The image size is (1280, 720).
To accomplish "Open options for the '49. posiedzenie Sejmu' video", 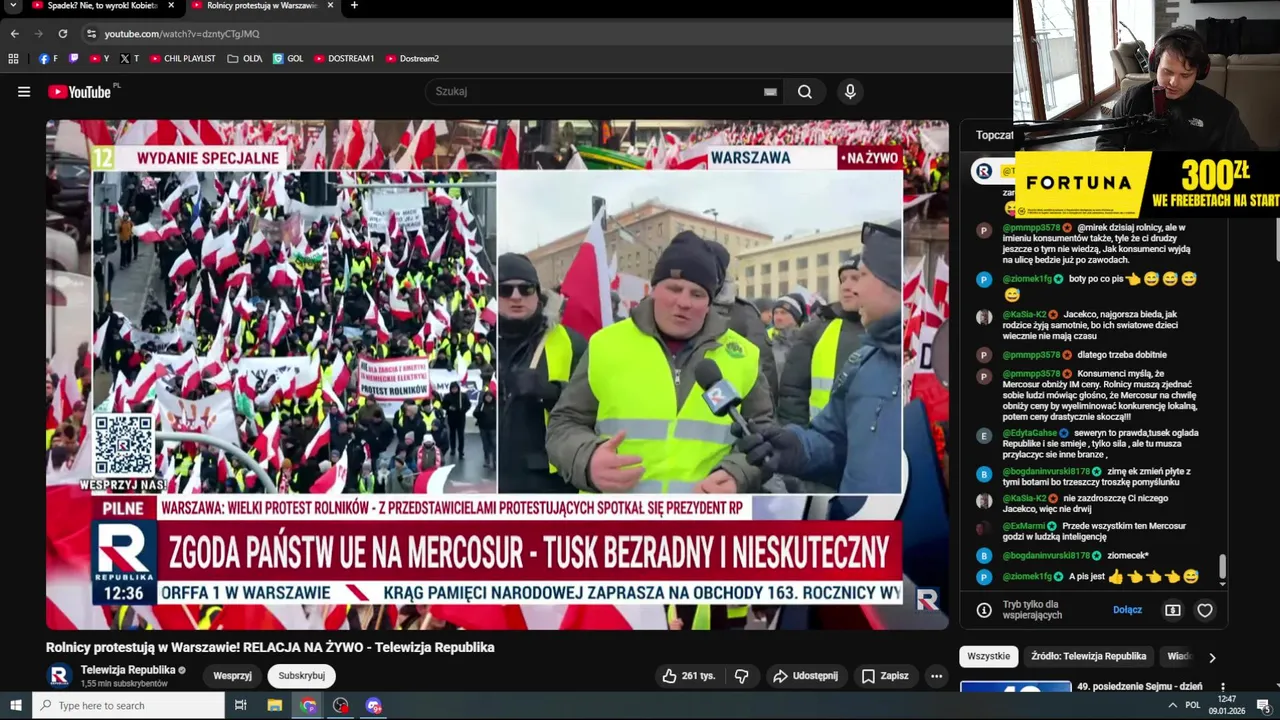I will (x=1223, y=688).
